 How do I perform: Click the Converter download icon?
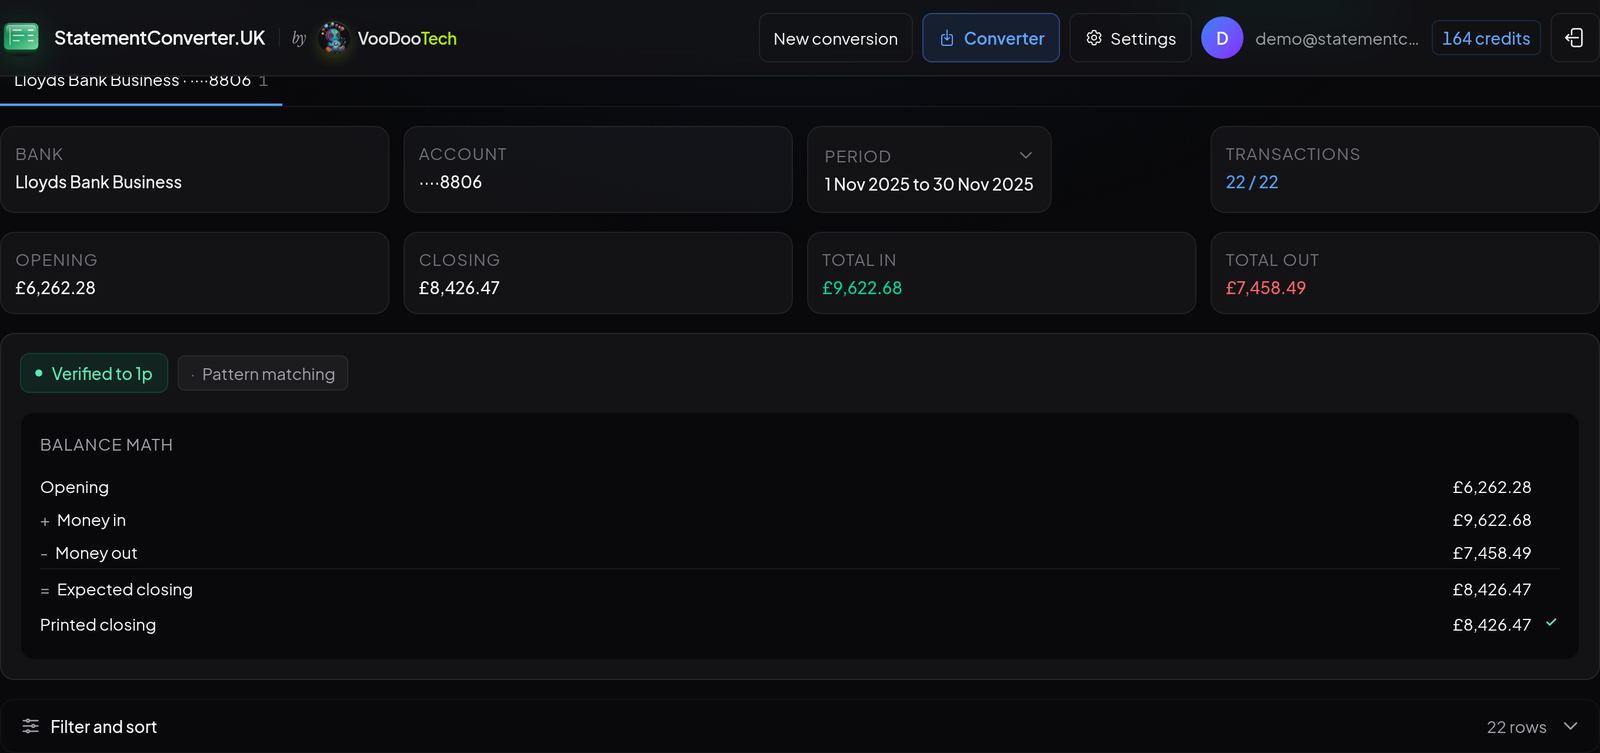(946, 38)
